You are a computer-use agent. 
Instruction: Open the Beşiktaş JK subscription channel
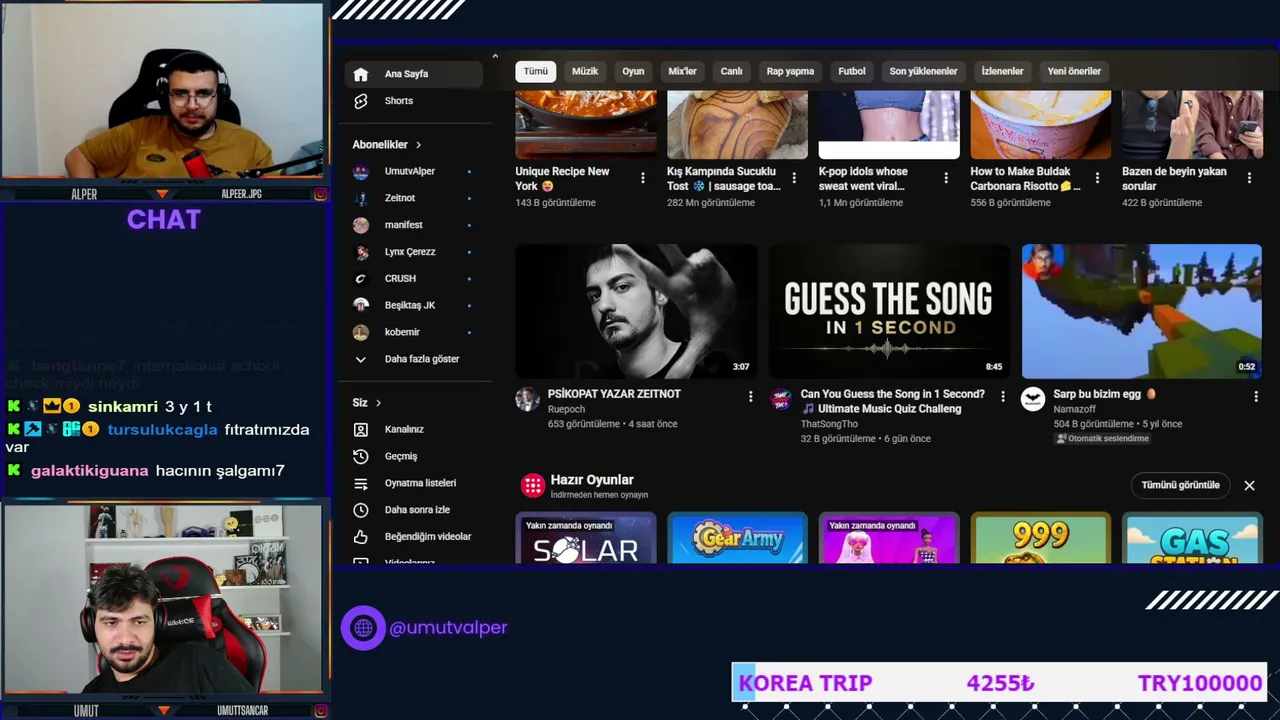tap(414, 305)
